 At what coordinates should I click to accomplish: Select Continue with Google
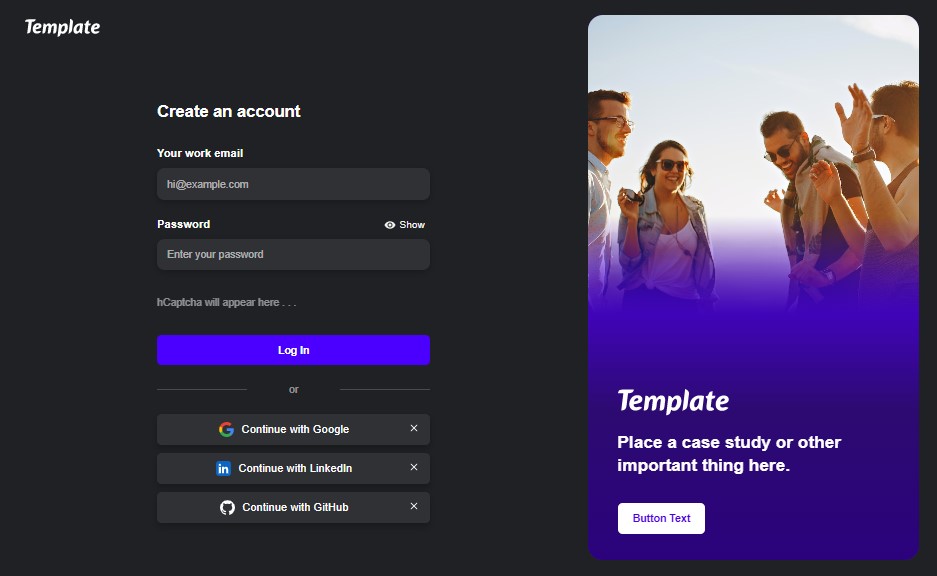coord(295,429)
